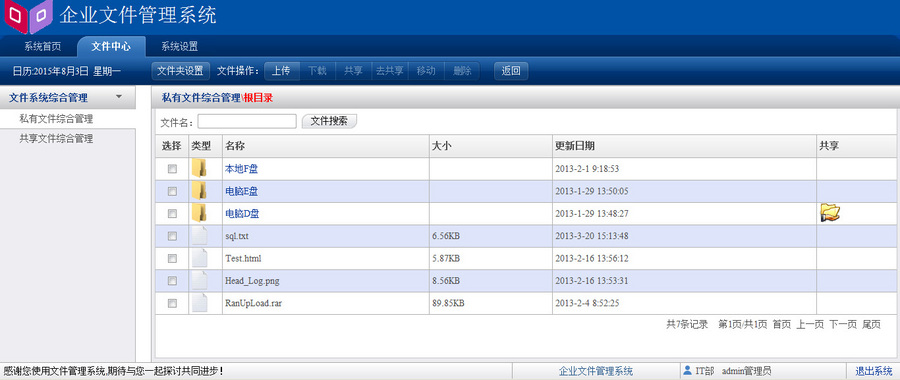Screen dimensions: 900x380
Task: Click the 返回 back button
Action: (511, 71)
